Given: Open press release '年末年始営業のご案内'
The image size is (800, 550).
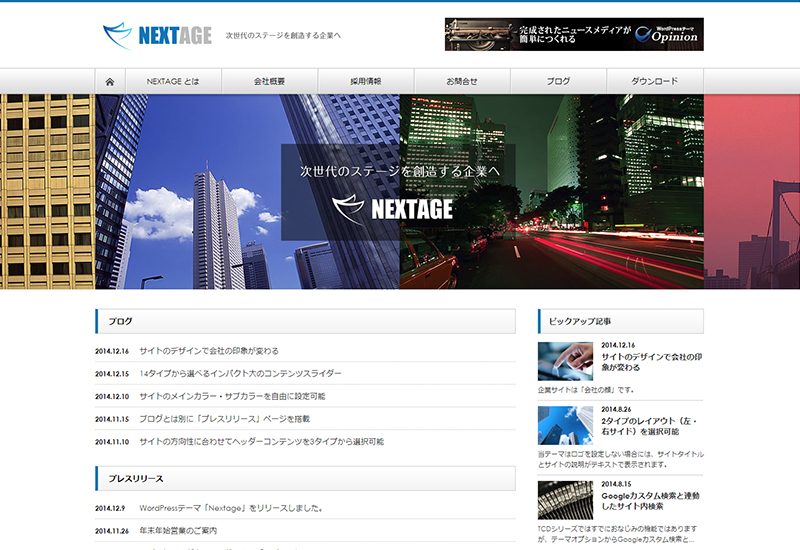Looking at the screenshot, I should [x=178, y=531].
